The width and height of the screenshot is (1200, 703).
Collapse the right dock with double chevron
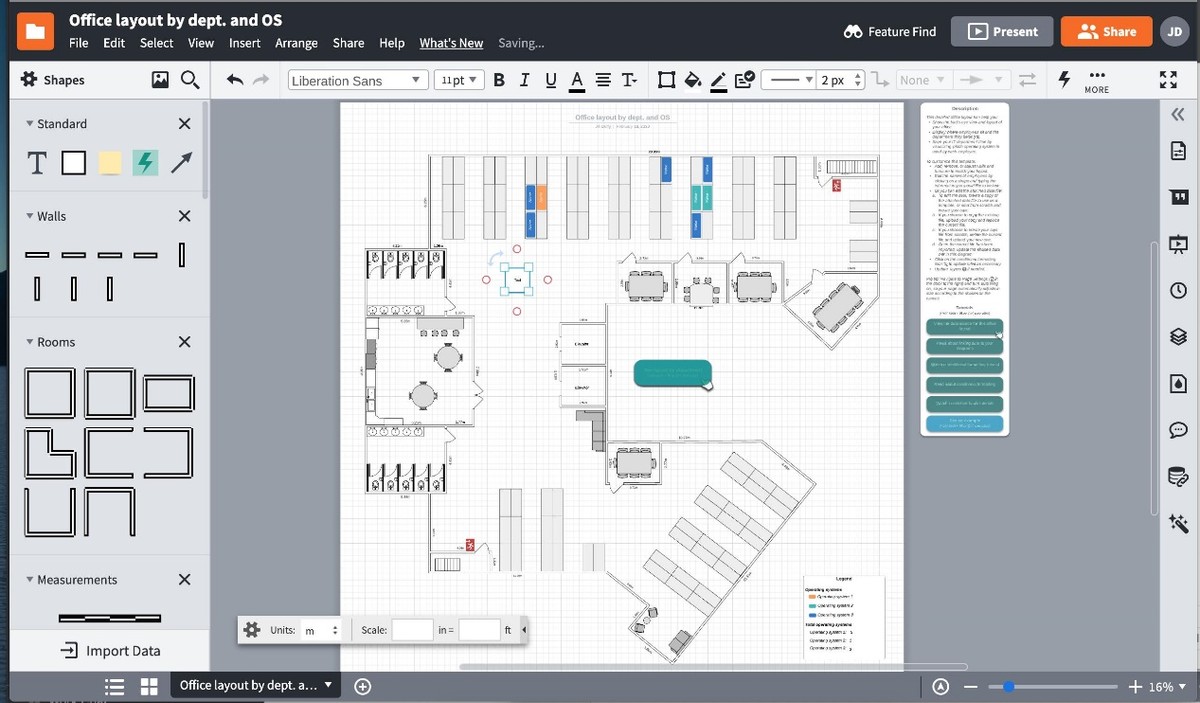pos(1177,113)
